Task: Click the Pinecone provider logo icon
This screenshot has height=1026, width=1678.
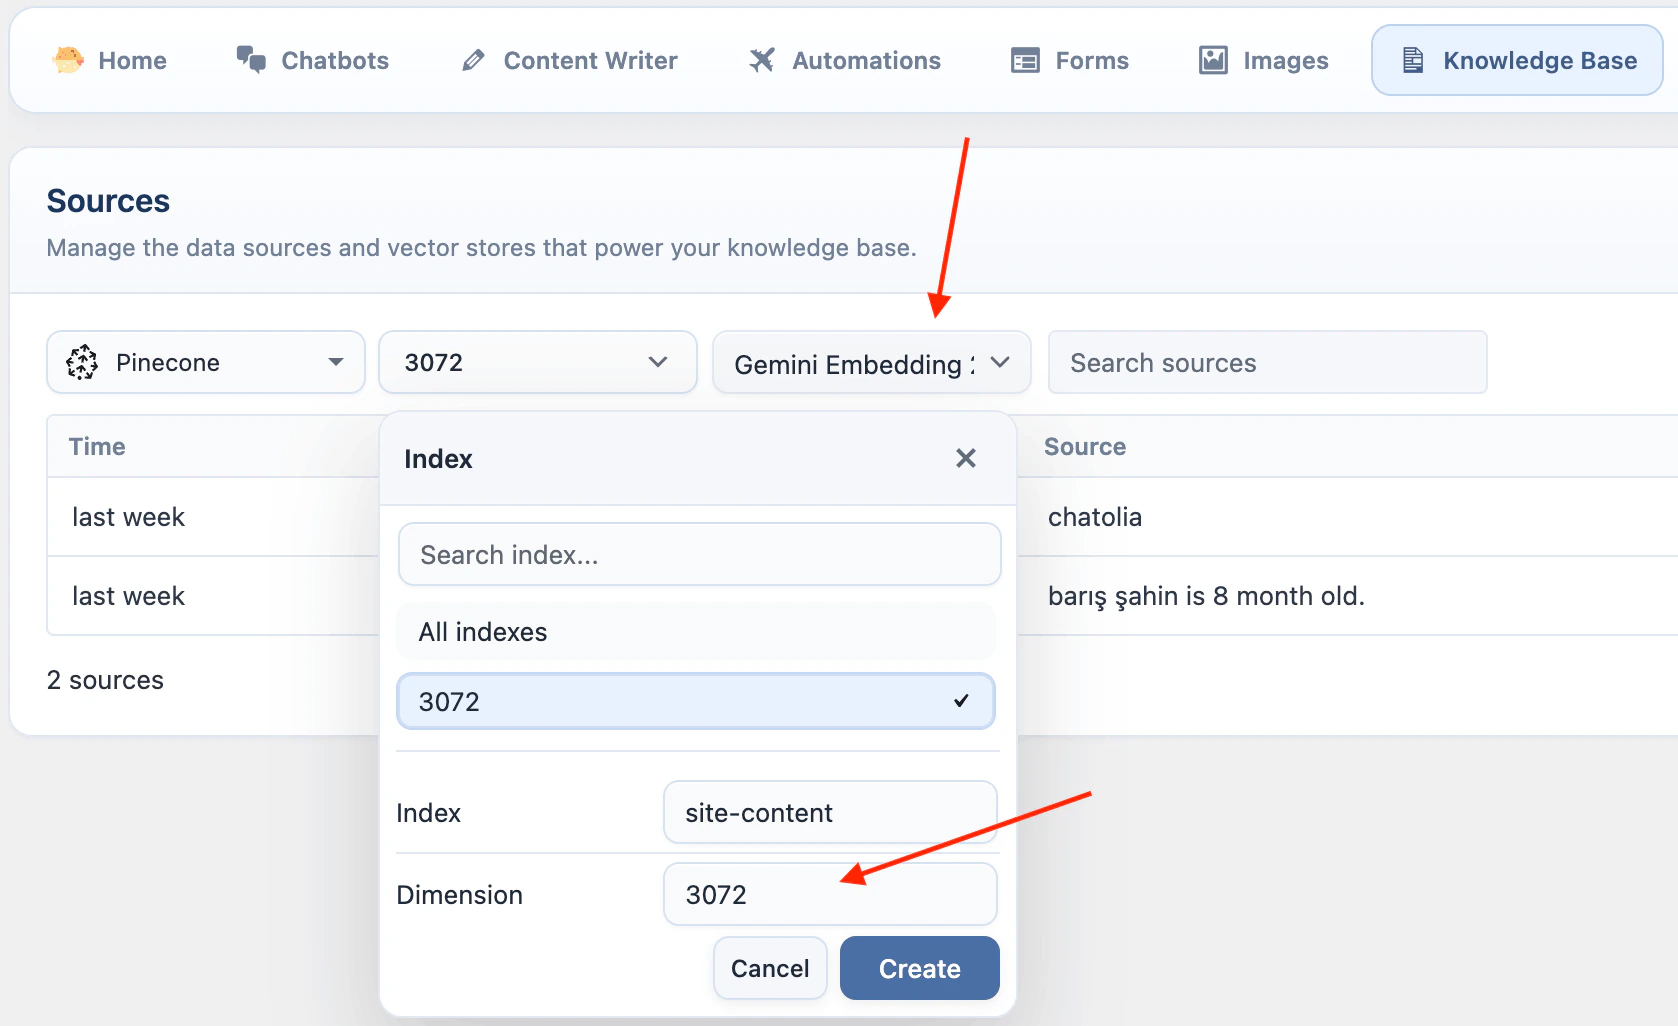Action: (82, 362)
